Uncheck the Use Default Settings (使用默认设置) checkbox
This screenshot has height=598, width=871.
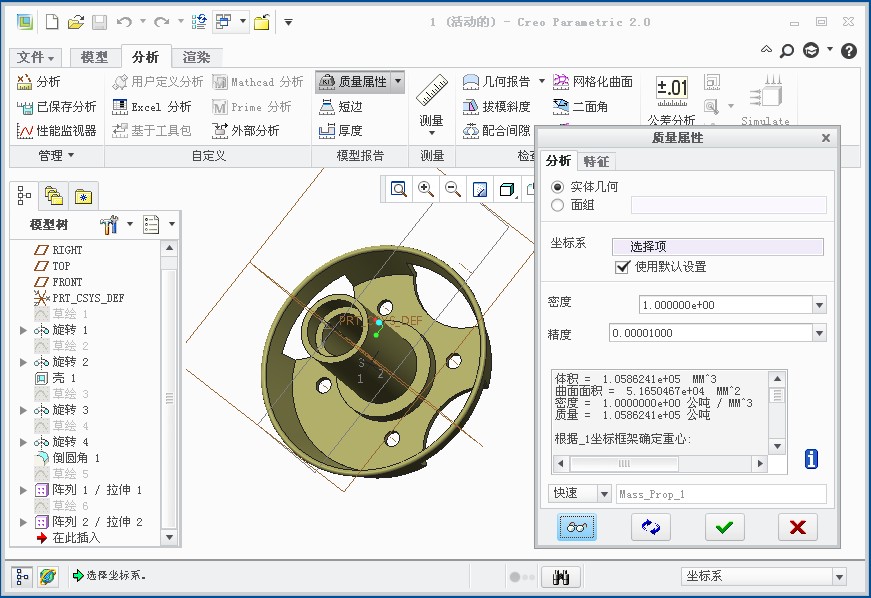click(623, 267)
